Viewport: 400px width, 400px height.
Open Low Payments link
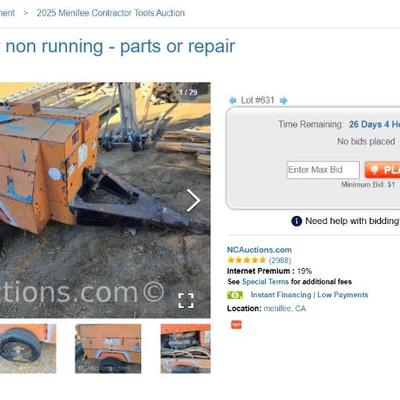click(x=343, y=295)
